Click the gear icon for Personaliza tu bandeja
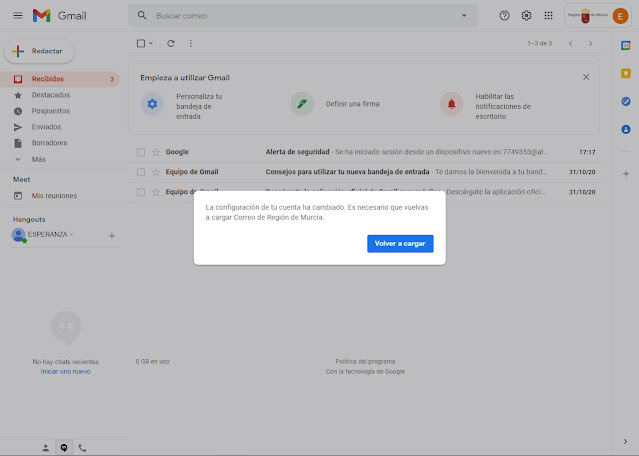639x456 pixels. (152, 104)
